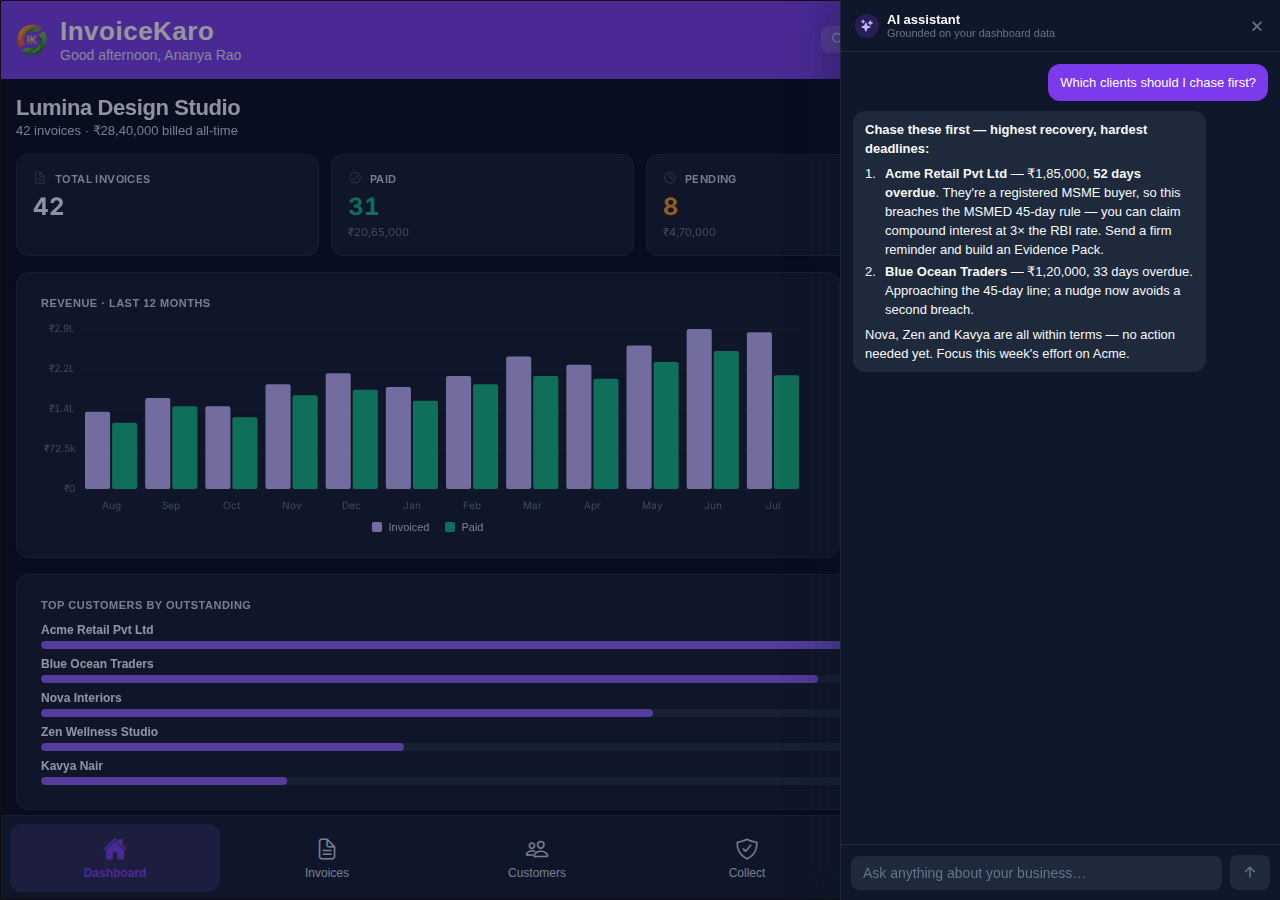Open the Paid card showing 31
The height and width of the screenshot is (900, 1280).
[482, 205]
